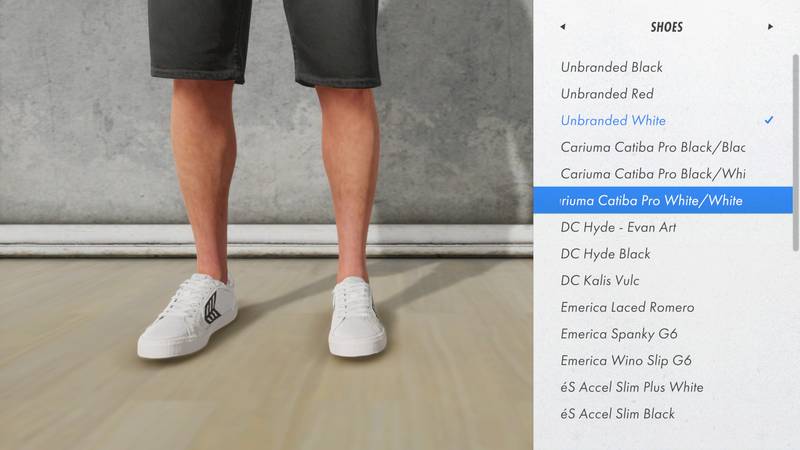This screenshot has width=800, height=450.
Task: Choose DC Hyde - Evan Art shoes
Action: pos(618,227)
